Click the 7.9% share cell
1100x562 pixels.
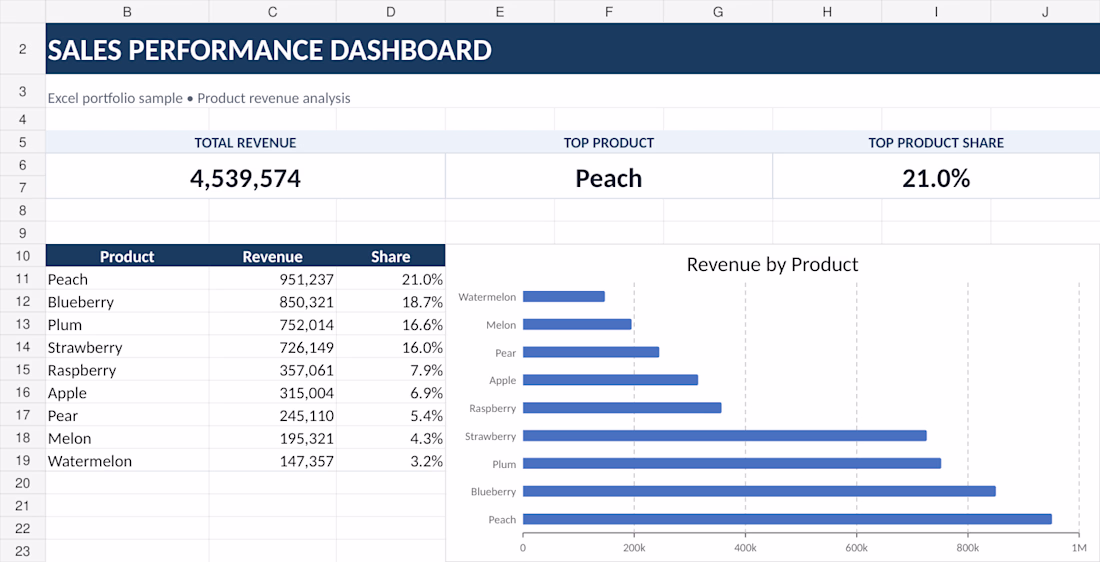coord(391,370)
